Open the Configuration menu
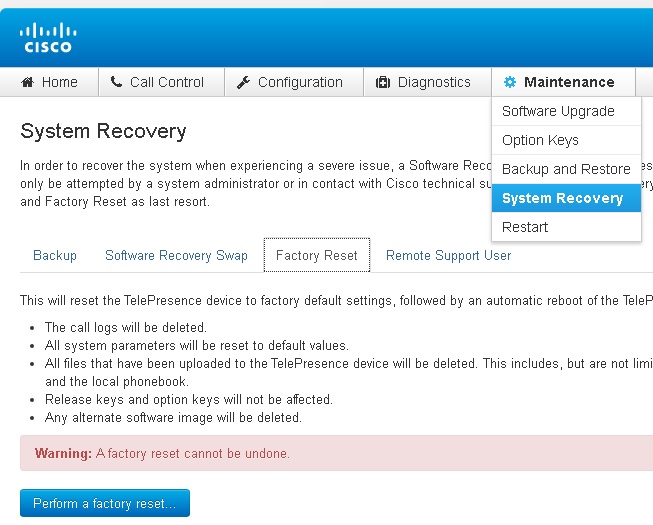Image resolution: width=653 pixels, height=525 pixels. point(294,82)
